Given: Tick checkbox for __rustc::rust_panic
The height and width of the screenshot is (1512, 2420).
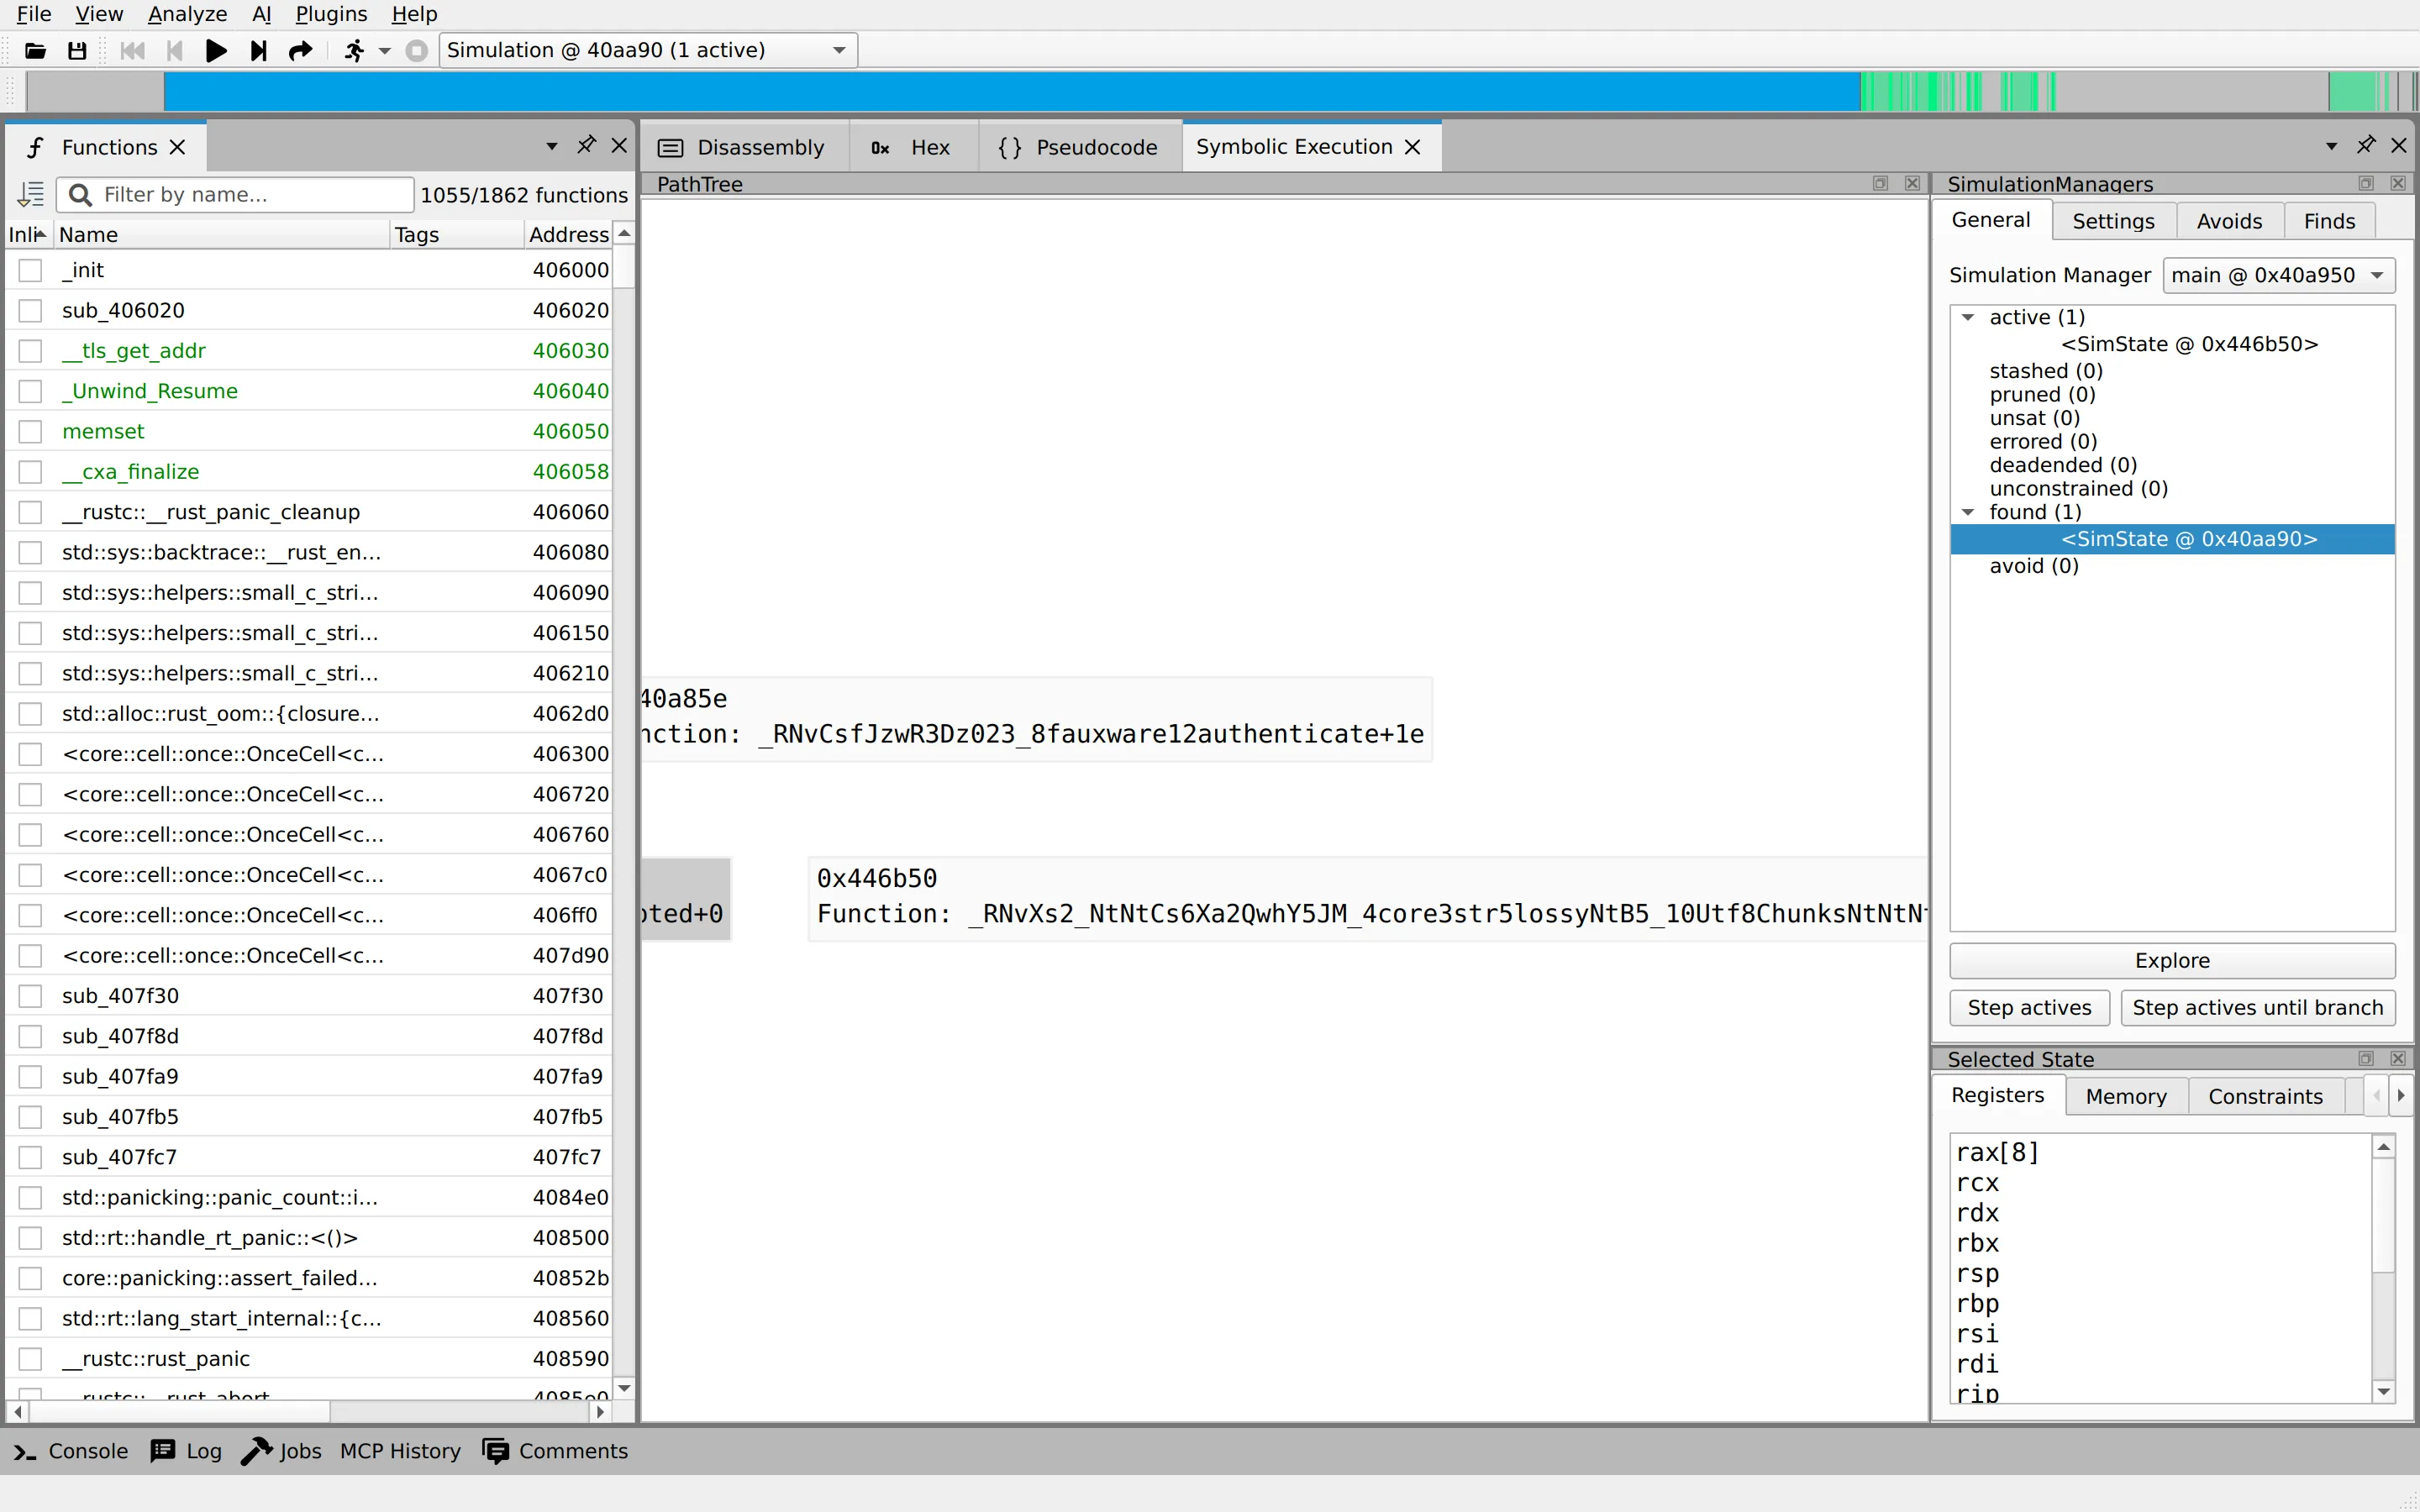Looking at the screenshot, I should 31,1359.
